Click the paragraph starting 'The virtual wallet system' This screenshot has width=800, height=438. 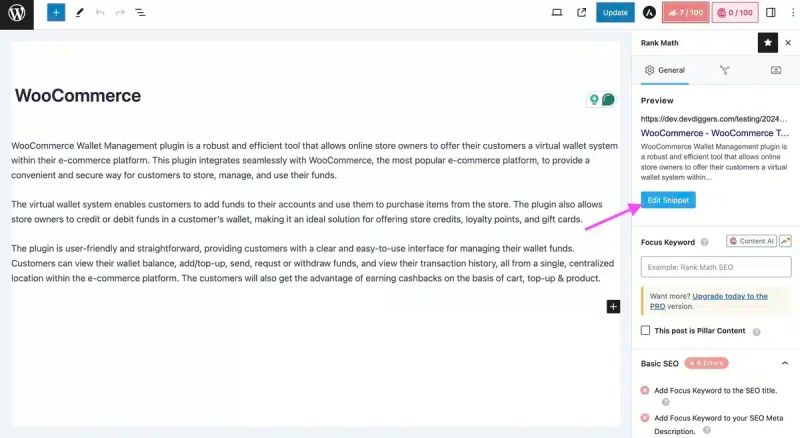pos(307,211)
